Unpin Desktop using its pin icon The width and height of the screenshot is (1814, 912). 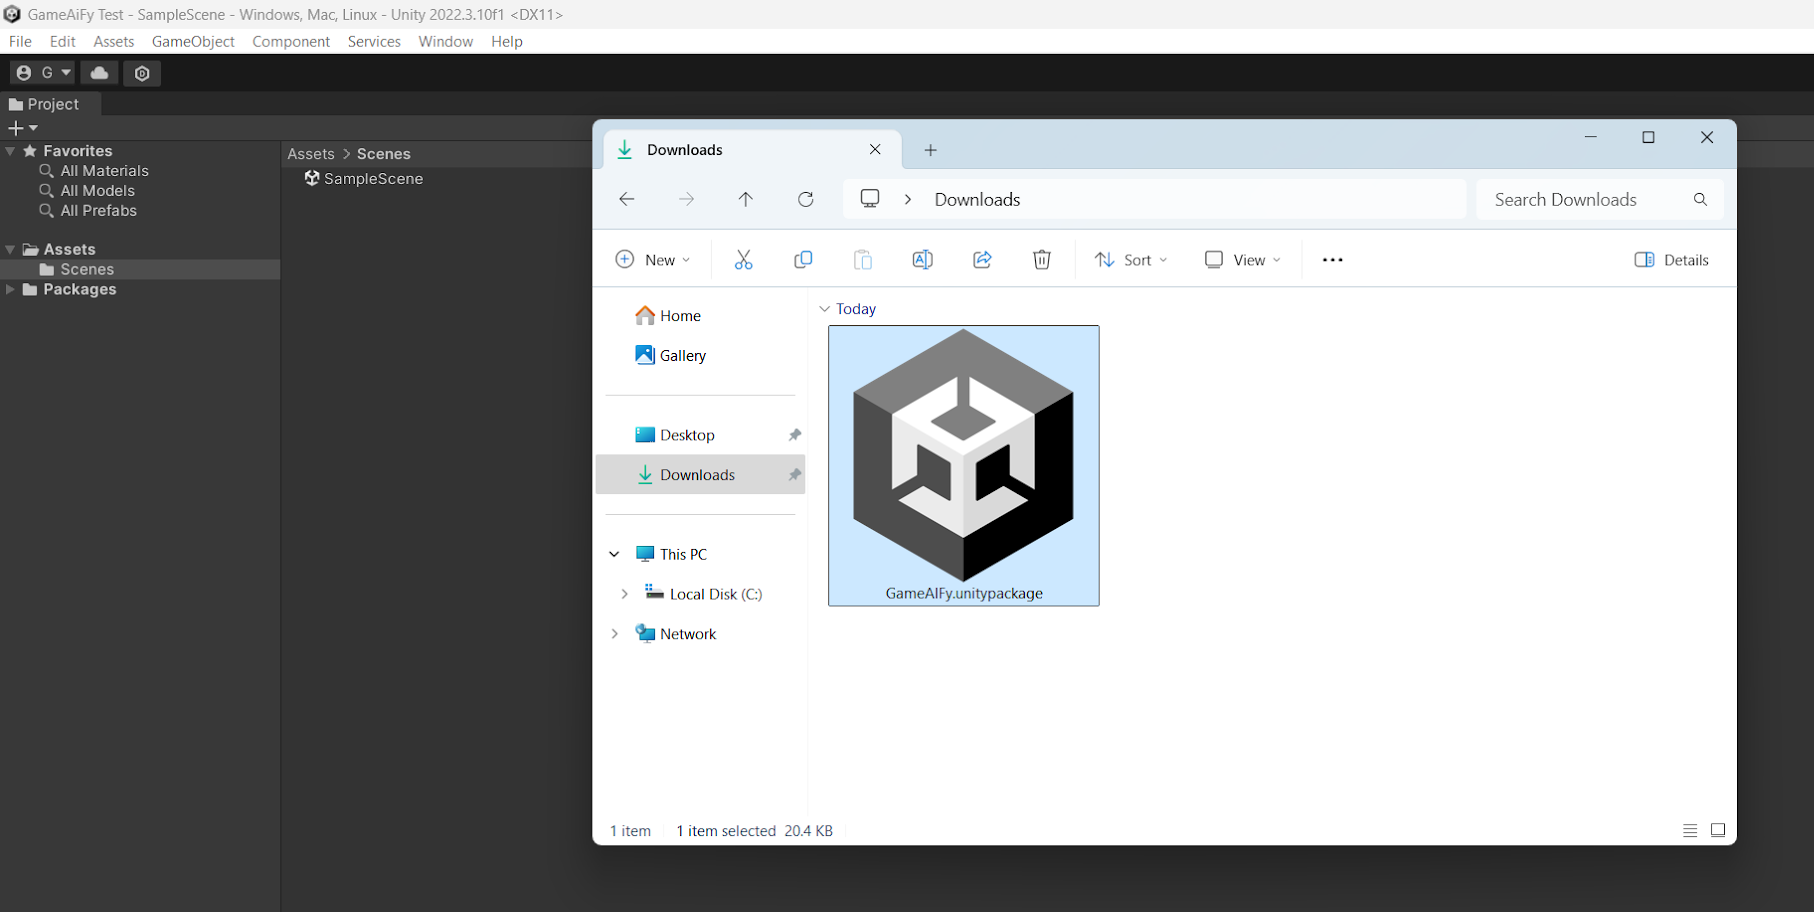click(795, 435)
